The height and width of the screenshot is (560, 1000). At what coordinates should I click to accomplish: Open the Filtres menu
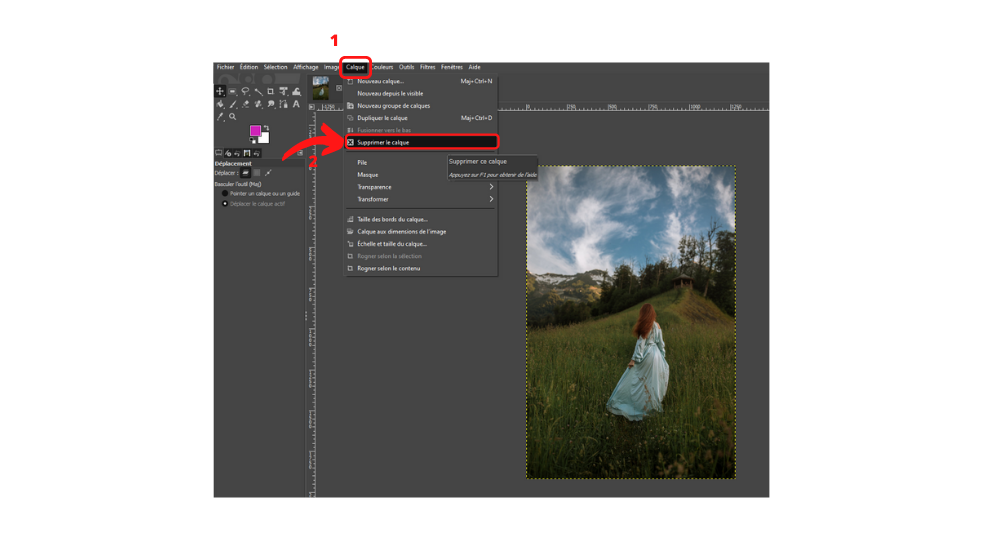[427, 67]
